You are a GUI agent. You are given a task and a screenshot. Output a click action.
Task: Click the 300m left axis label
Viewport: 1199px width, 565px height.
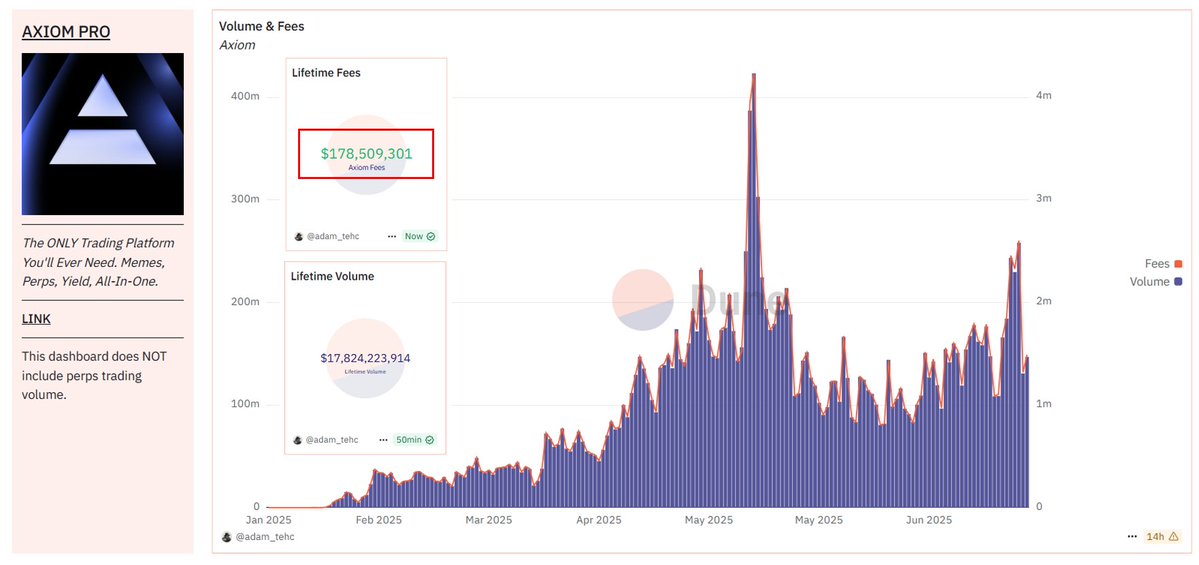[246, 199]
